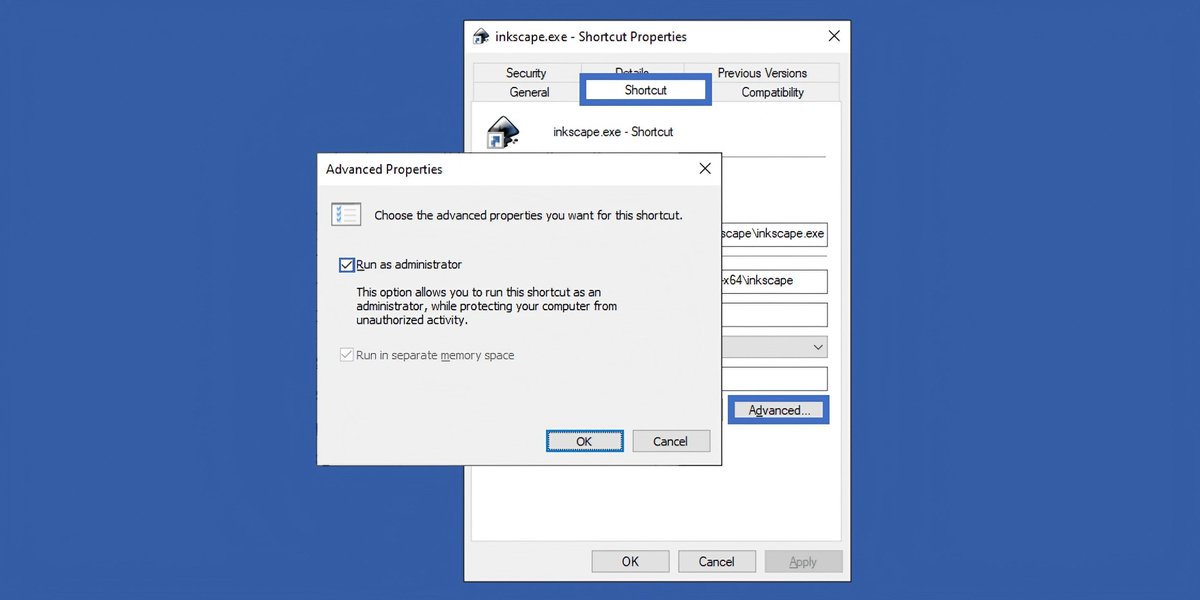Screen dimensions: 1200x600
Task: Confirm with OK in Advanced Properties
Action: coord(584,440)
